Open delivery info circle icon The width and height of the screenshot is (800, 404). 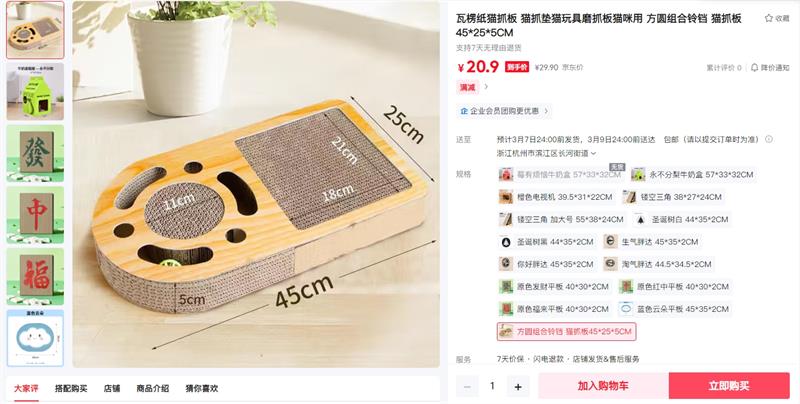(x=769, y=139)
